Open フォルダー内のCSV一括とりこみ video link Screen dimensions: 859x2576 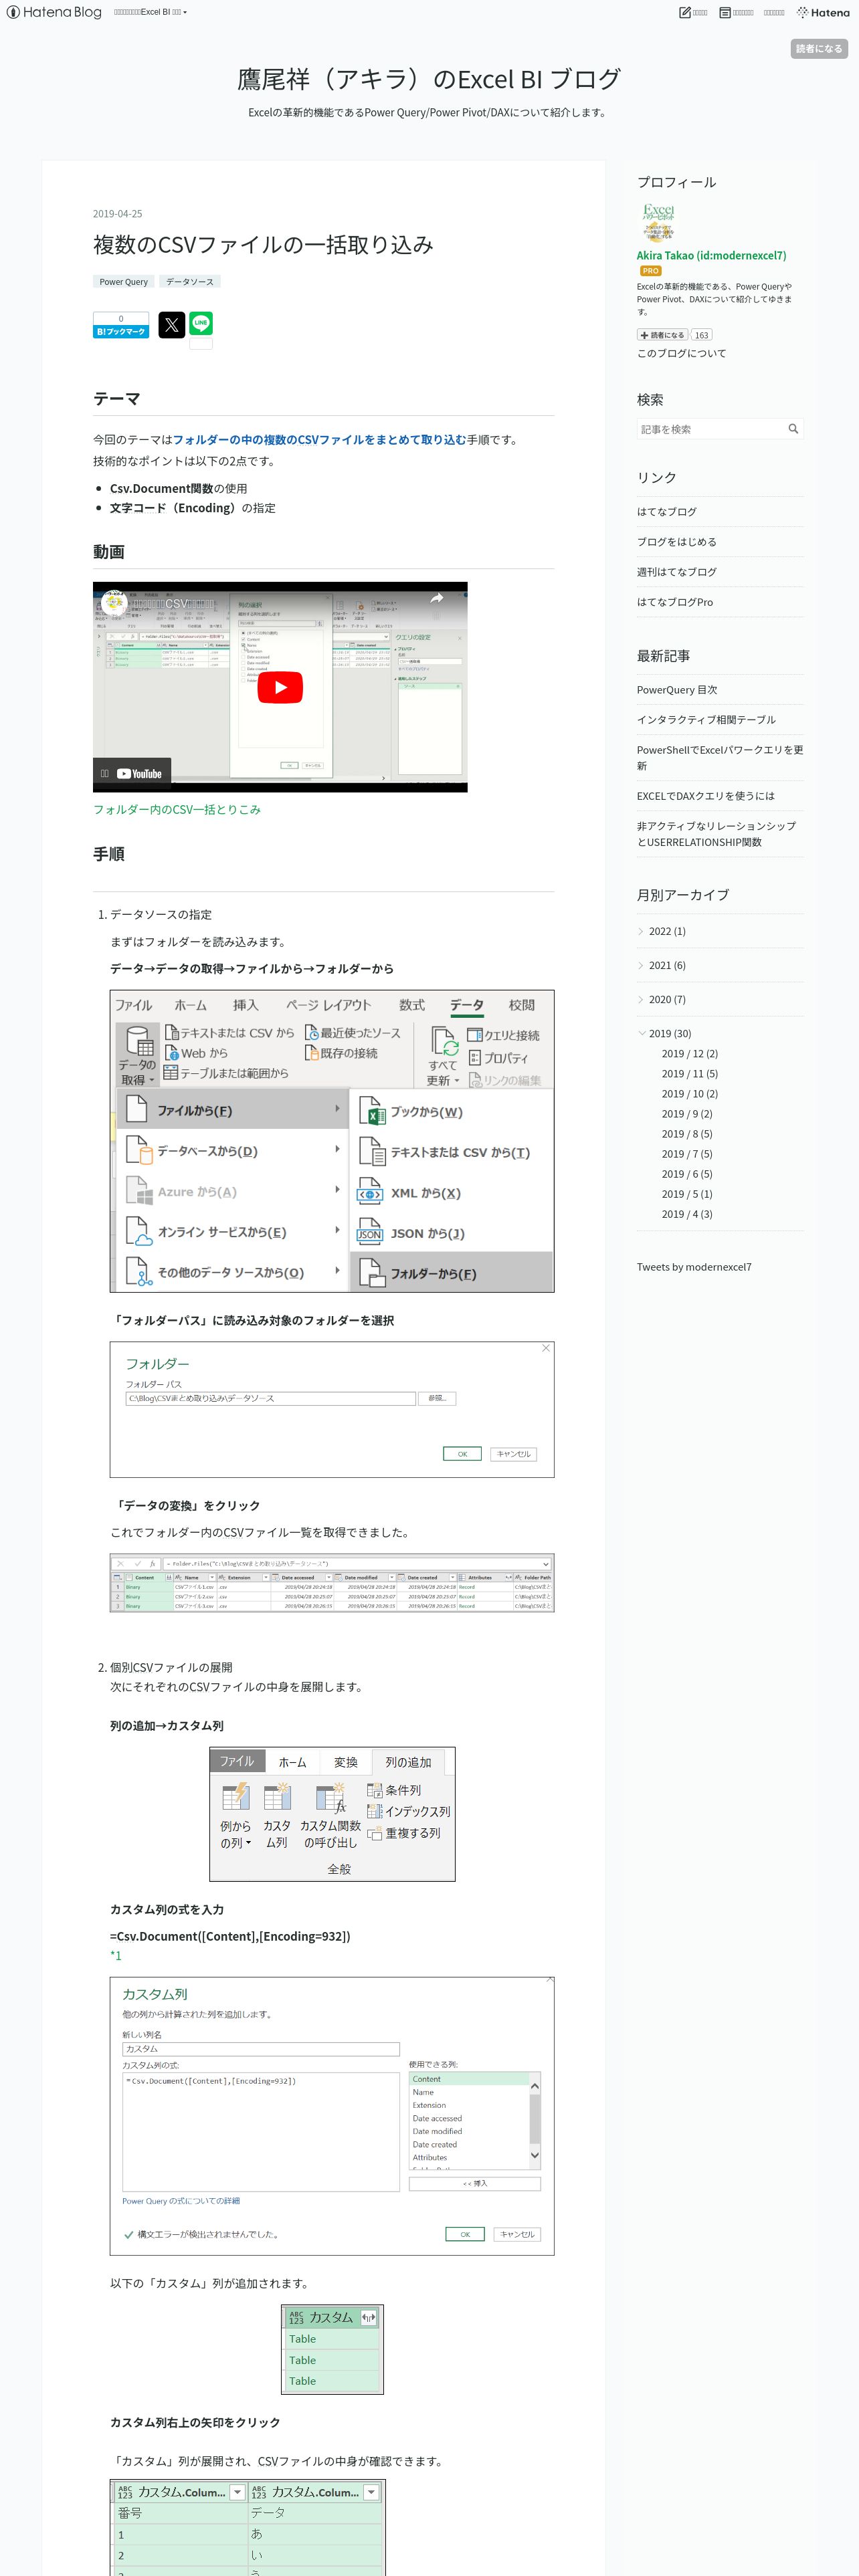pos(177,809)
